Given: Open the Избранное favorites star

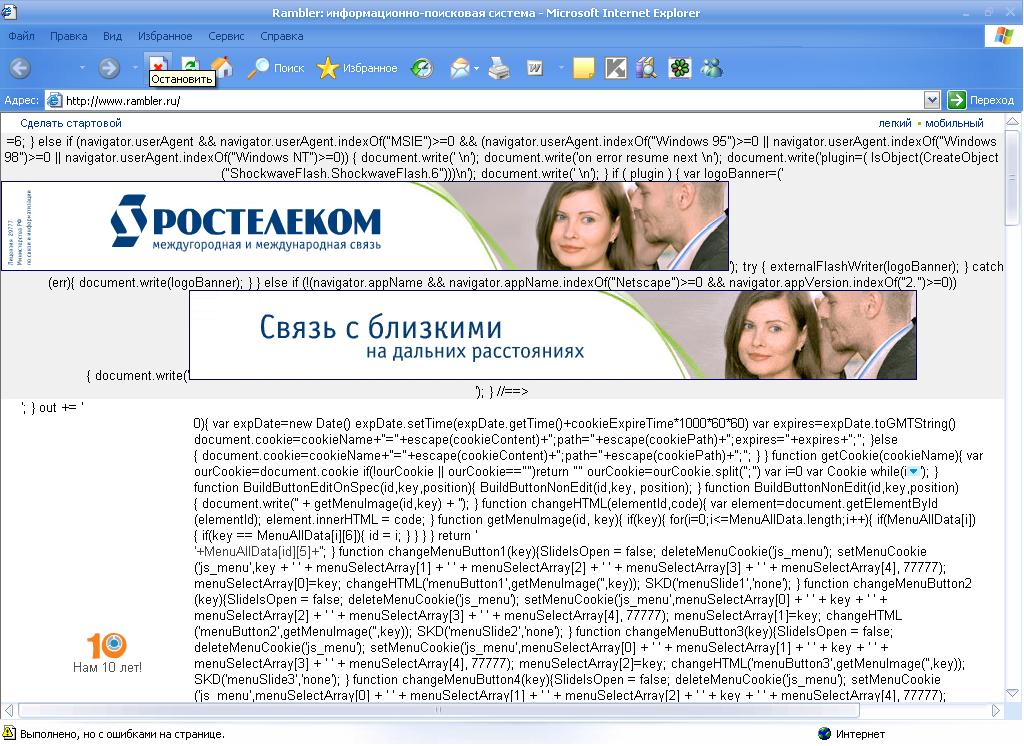Looking at the screenshot, I should [357, 68].
